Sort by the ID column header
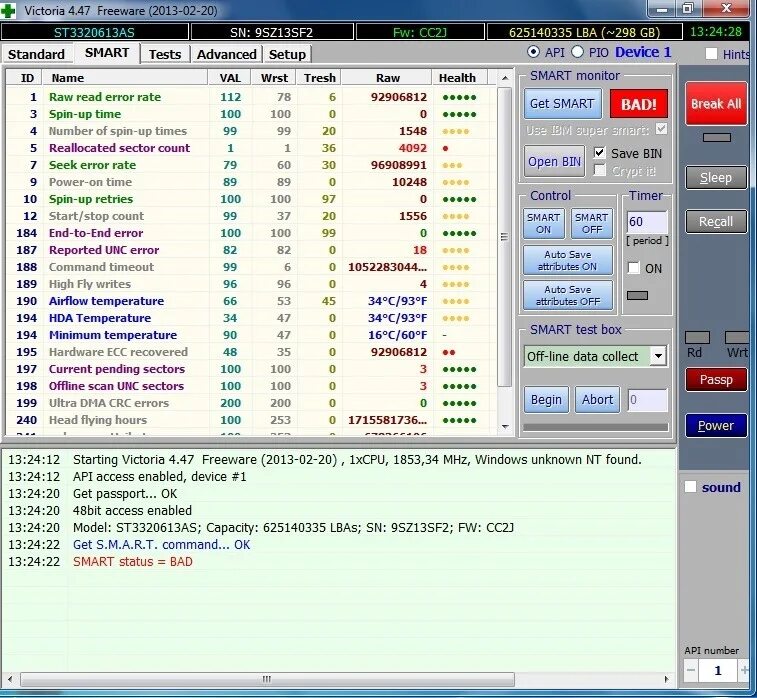The height and width of the screenshot is (698, 757). (24, 78)
